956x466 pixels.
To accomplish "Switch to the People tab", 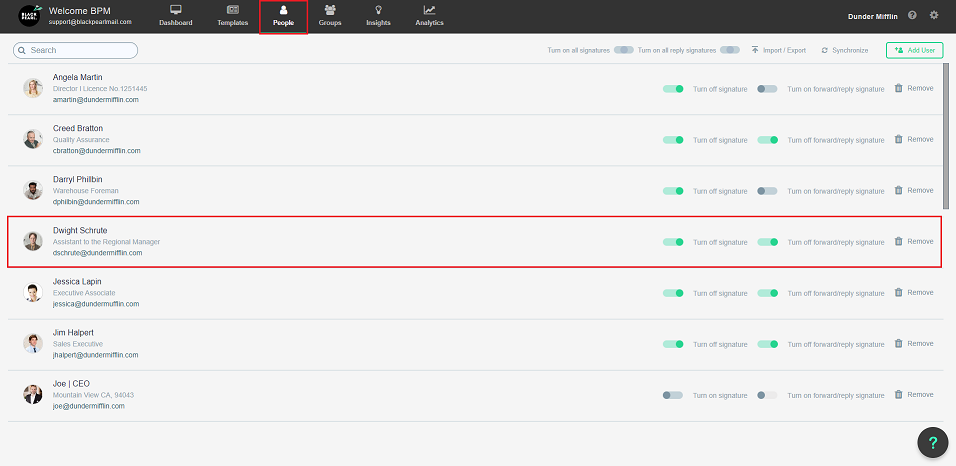I will [283, 16].
